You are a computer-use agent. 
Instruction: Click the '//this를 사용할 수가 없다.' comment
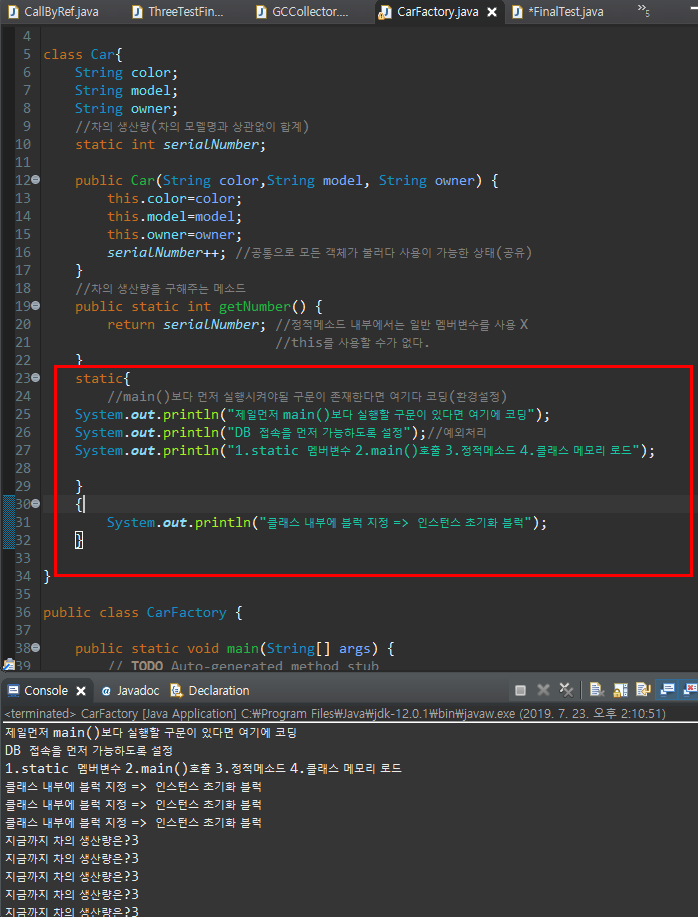tap(353, 343)
